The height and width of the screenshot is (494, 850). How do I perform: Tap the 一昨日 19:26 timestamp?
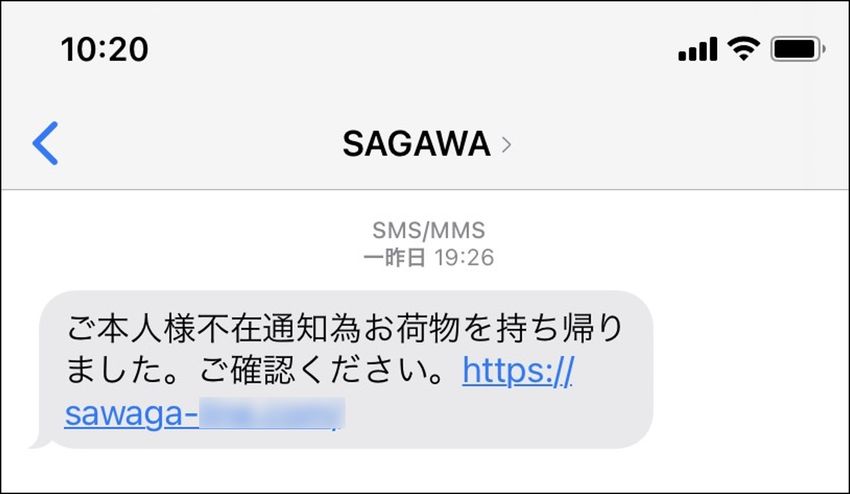pos(428,258)
